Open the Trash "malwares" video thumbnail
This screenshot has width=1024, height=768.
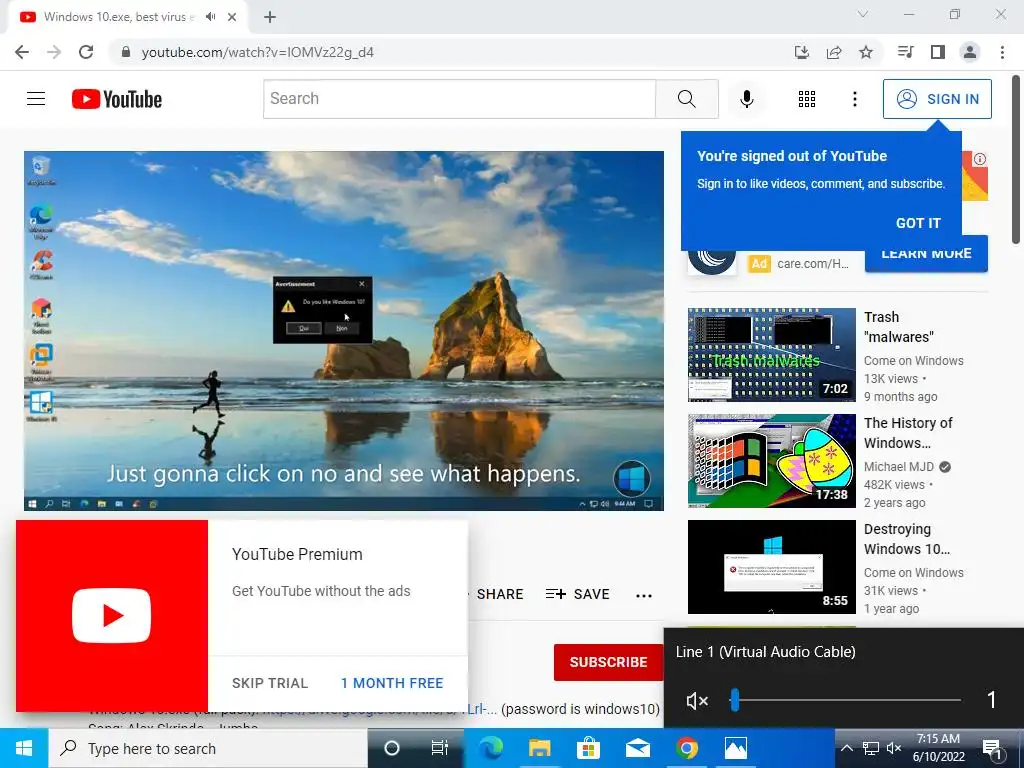[x=771, y=355]
